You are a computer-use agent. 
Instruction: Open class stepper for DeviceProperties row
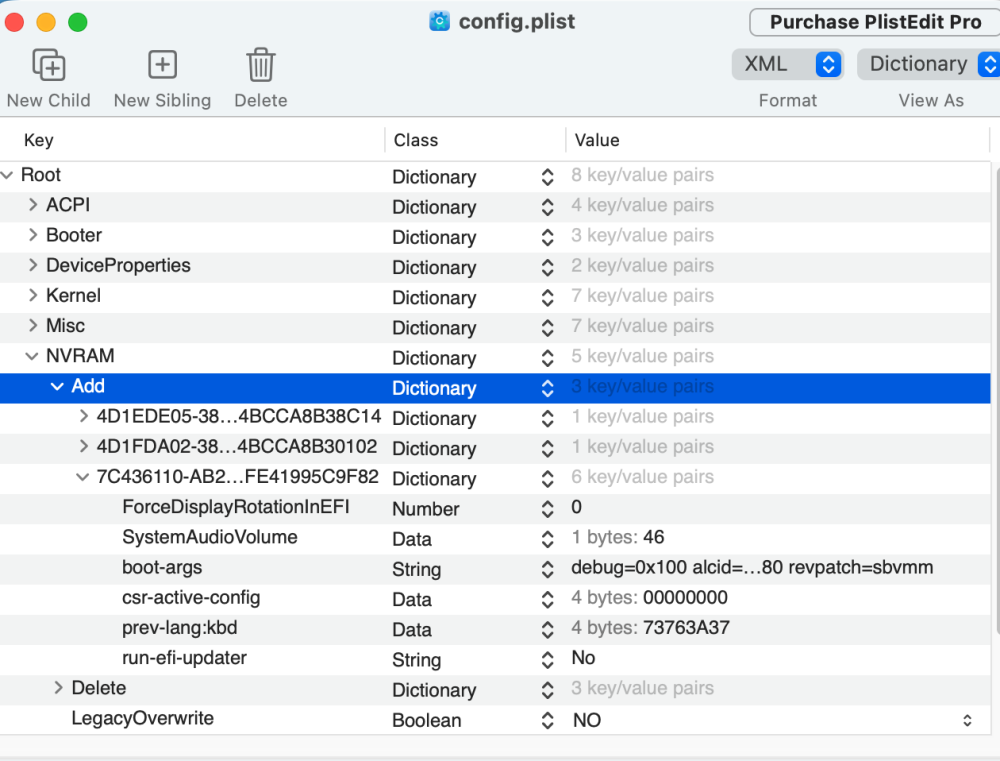pos(547,267)
